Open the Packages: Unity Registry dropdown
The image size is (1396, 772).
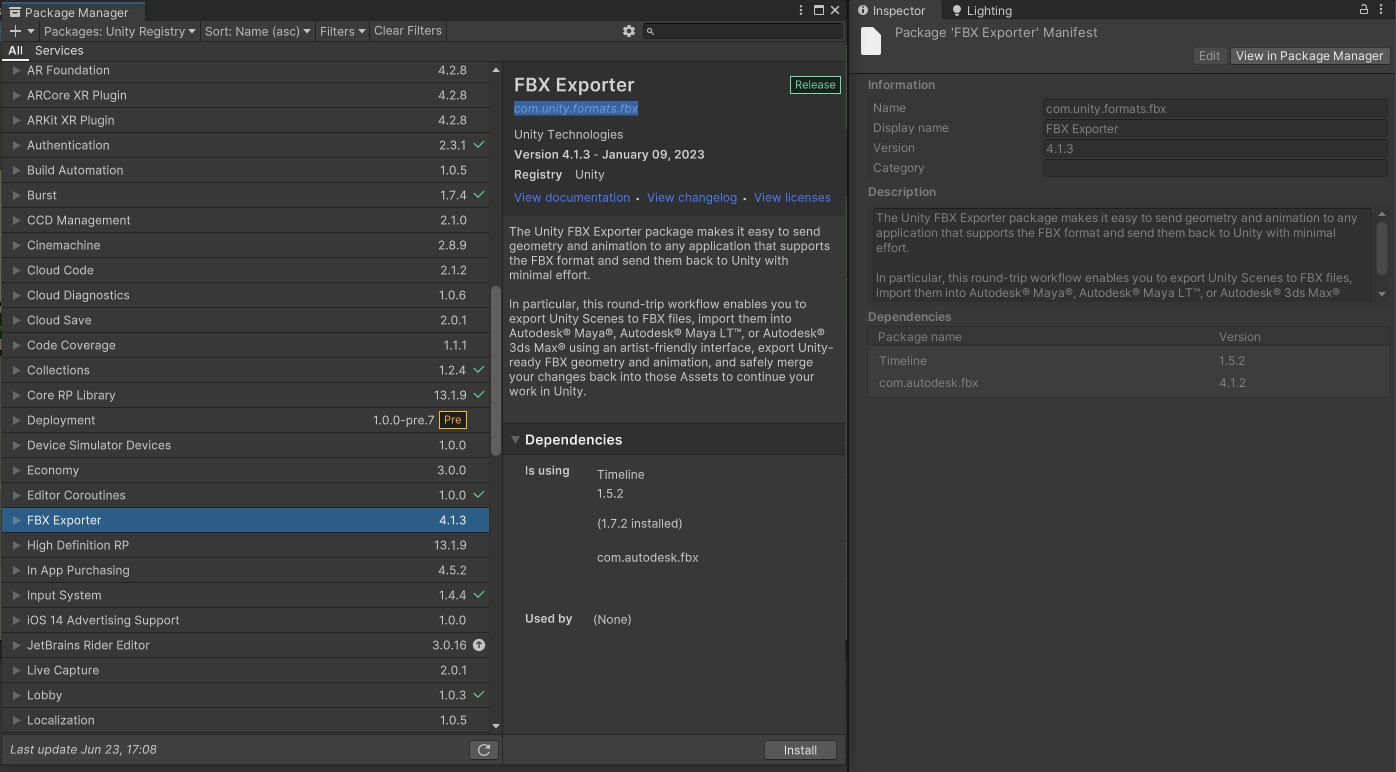(119, 31)
